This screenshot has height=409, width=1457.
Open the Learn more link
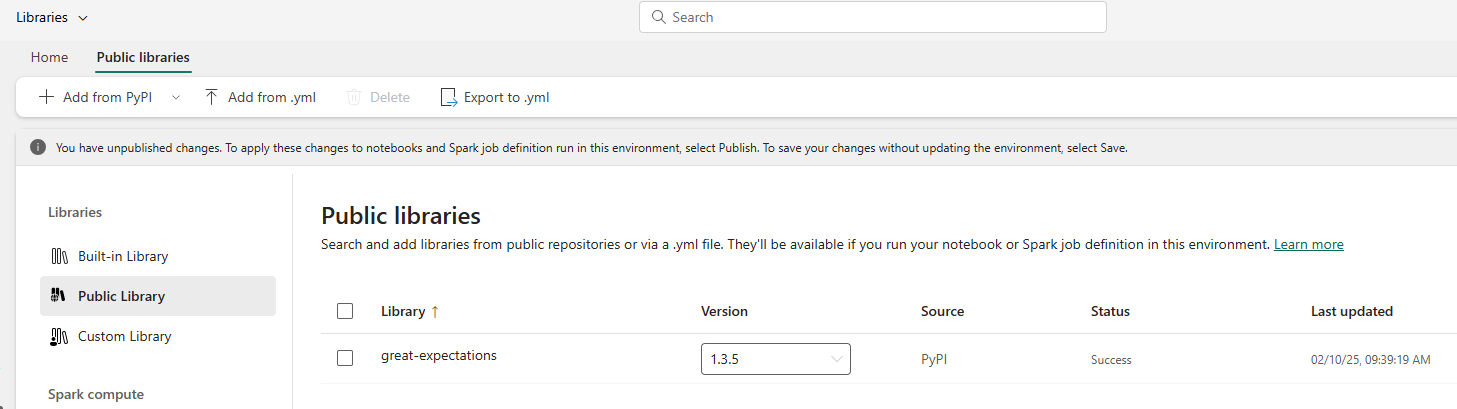click(1308, 244)
